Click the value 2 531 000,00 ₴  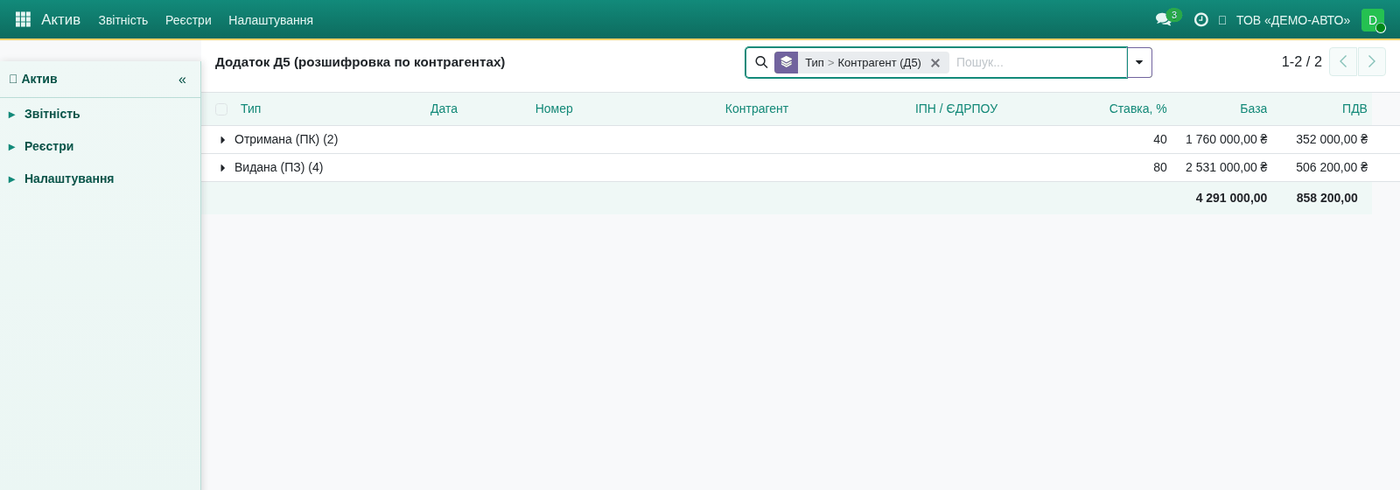(x=1226, y=168)
